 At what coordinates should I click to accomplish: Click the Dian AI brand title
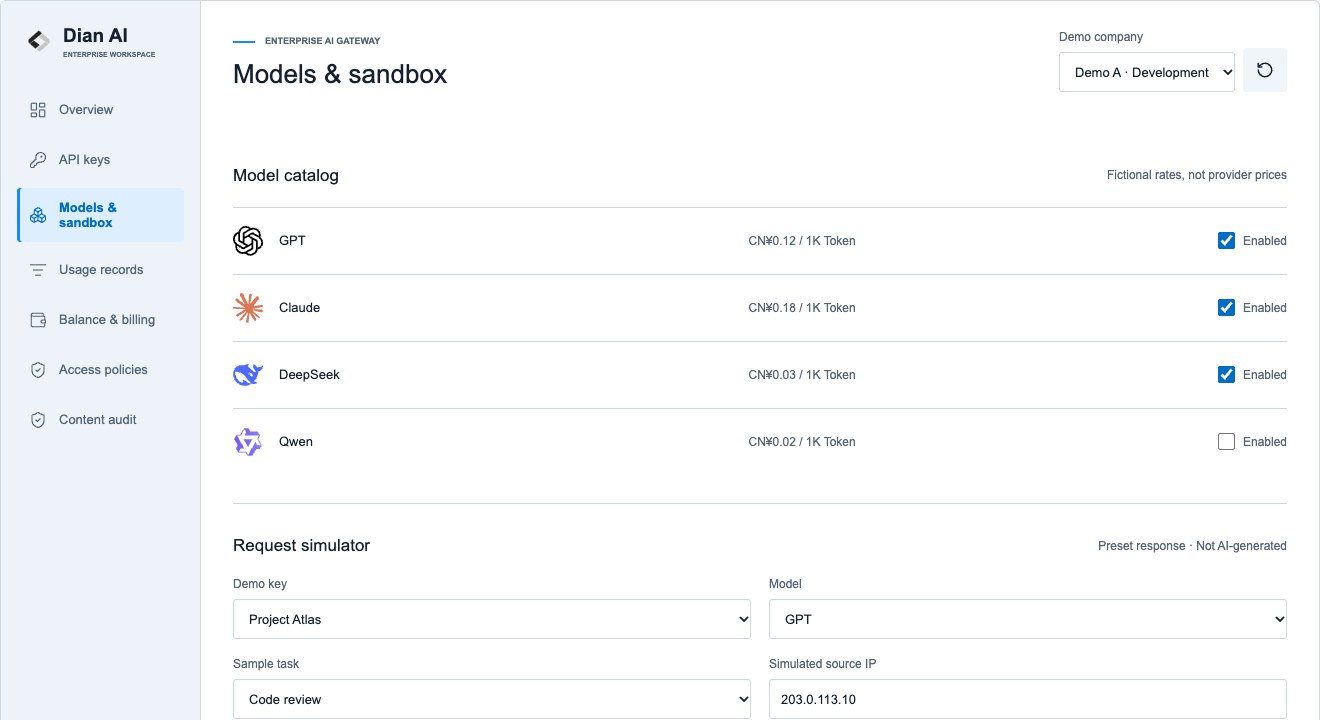pyautogui.click(x=95, y=36)
